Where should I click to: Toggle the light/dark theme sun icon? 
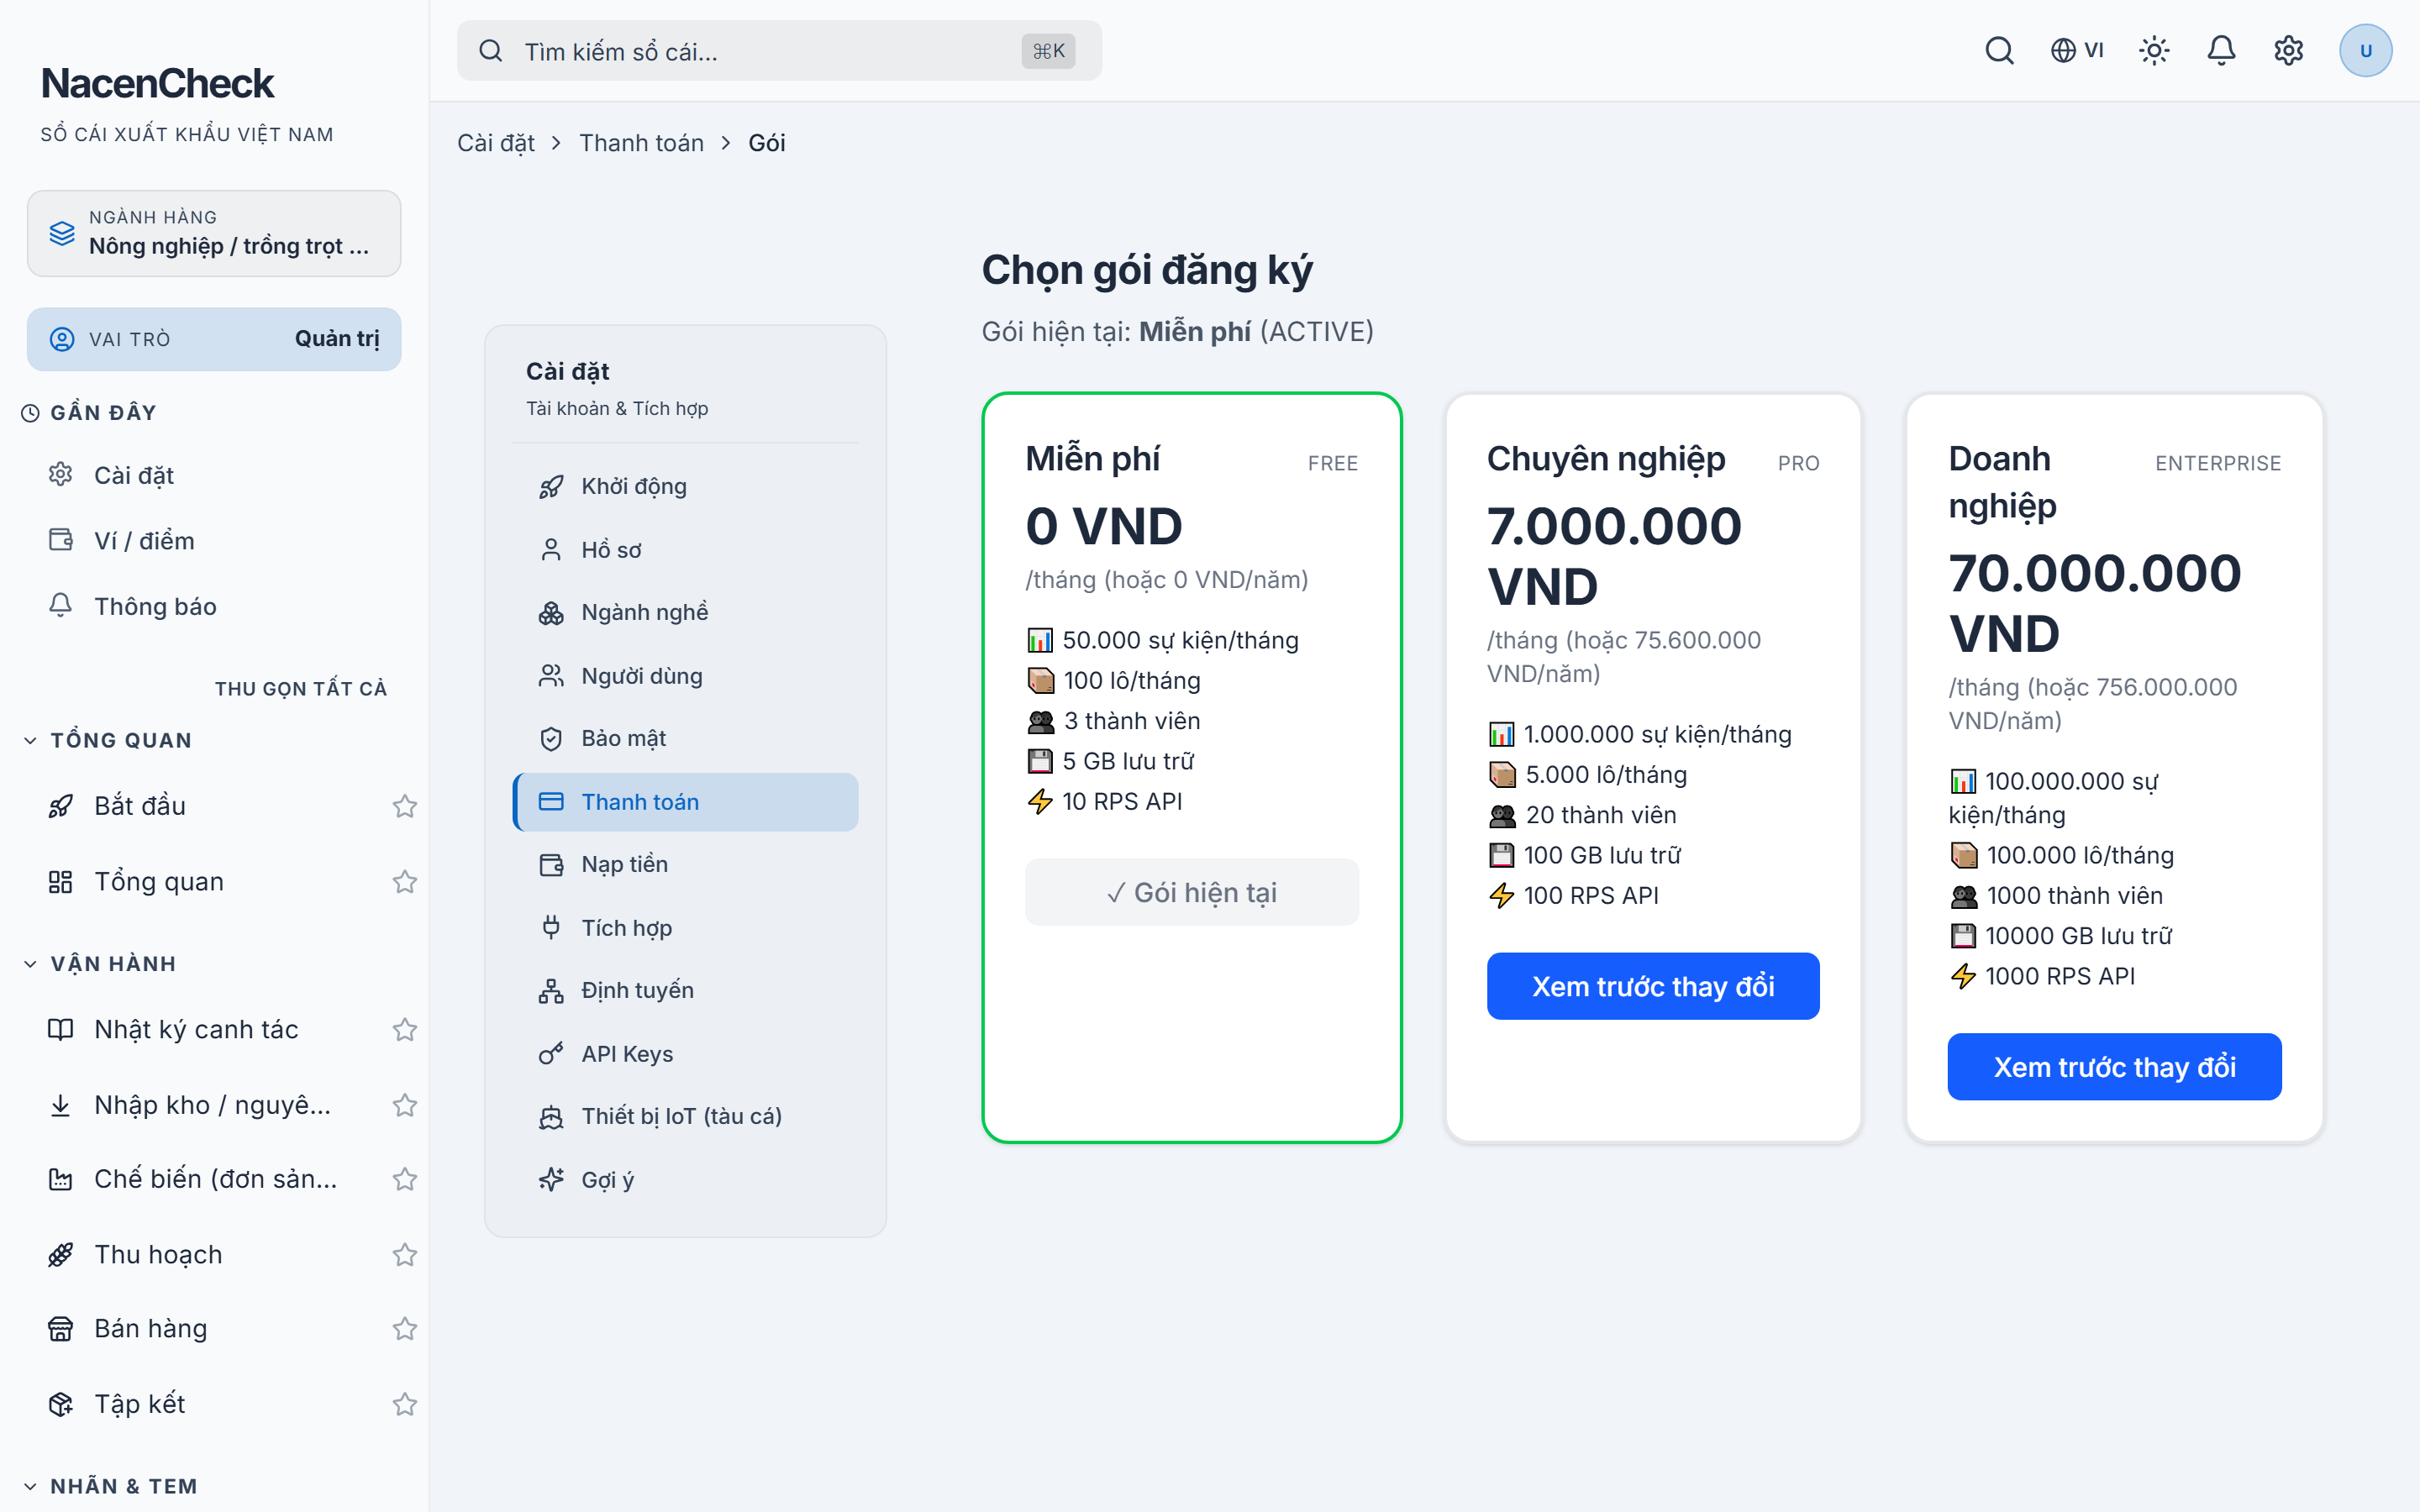pos(2154,50)
